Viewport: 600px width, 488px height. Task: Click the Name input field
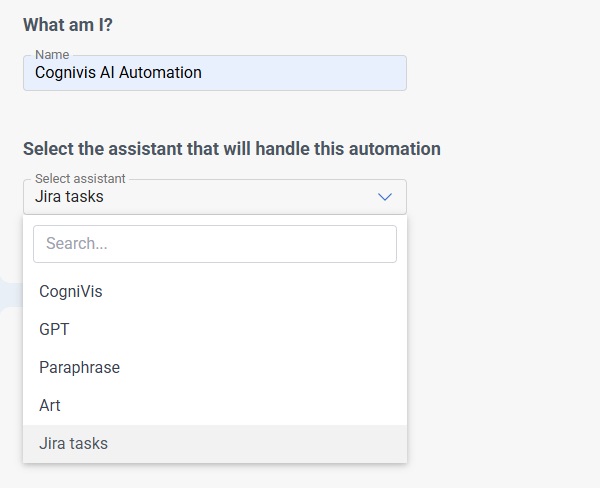[214, 73]
